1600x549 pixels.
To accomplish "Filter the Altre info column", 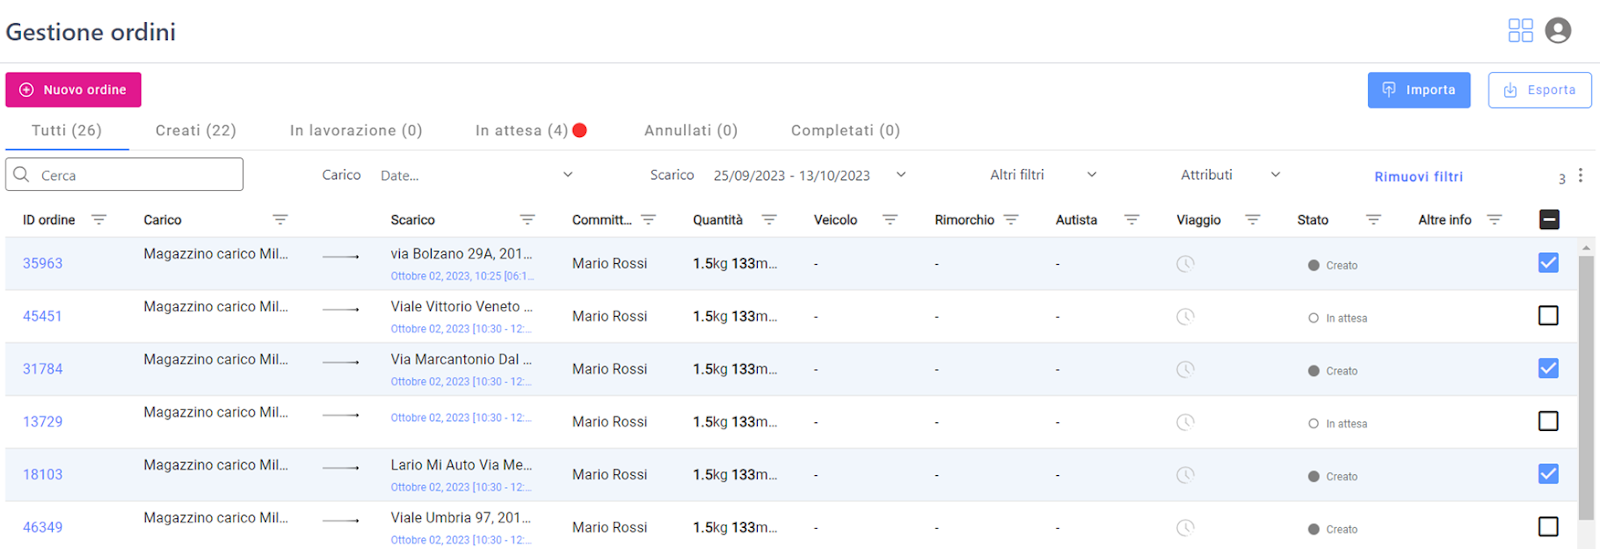I will [1495, 219].
